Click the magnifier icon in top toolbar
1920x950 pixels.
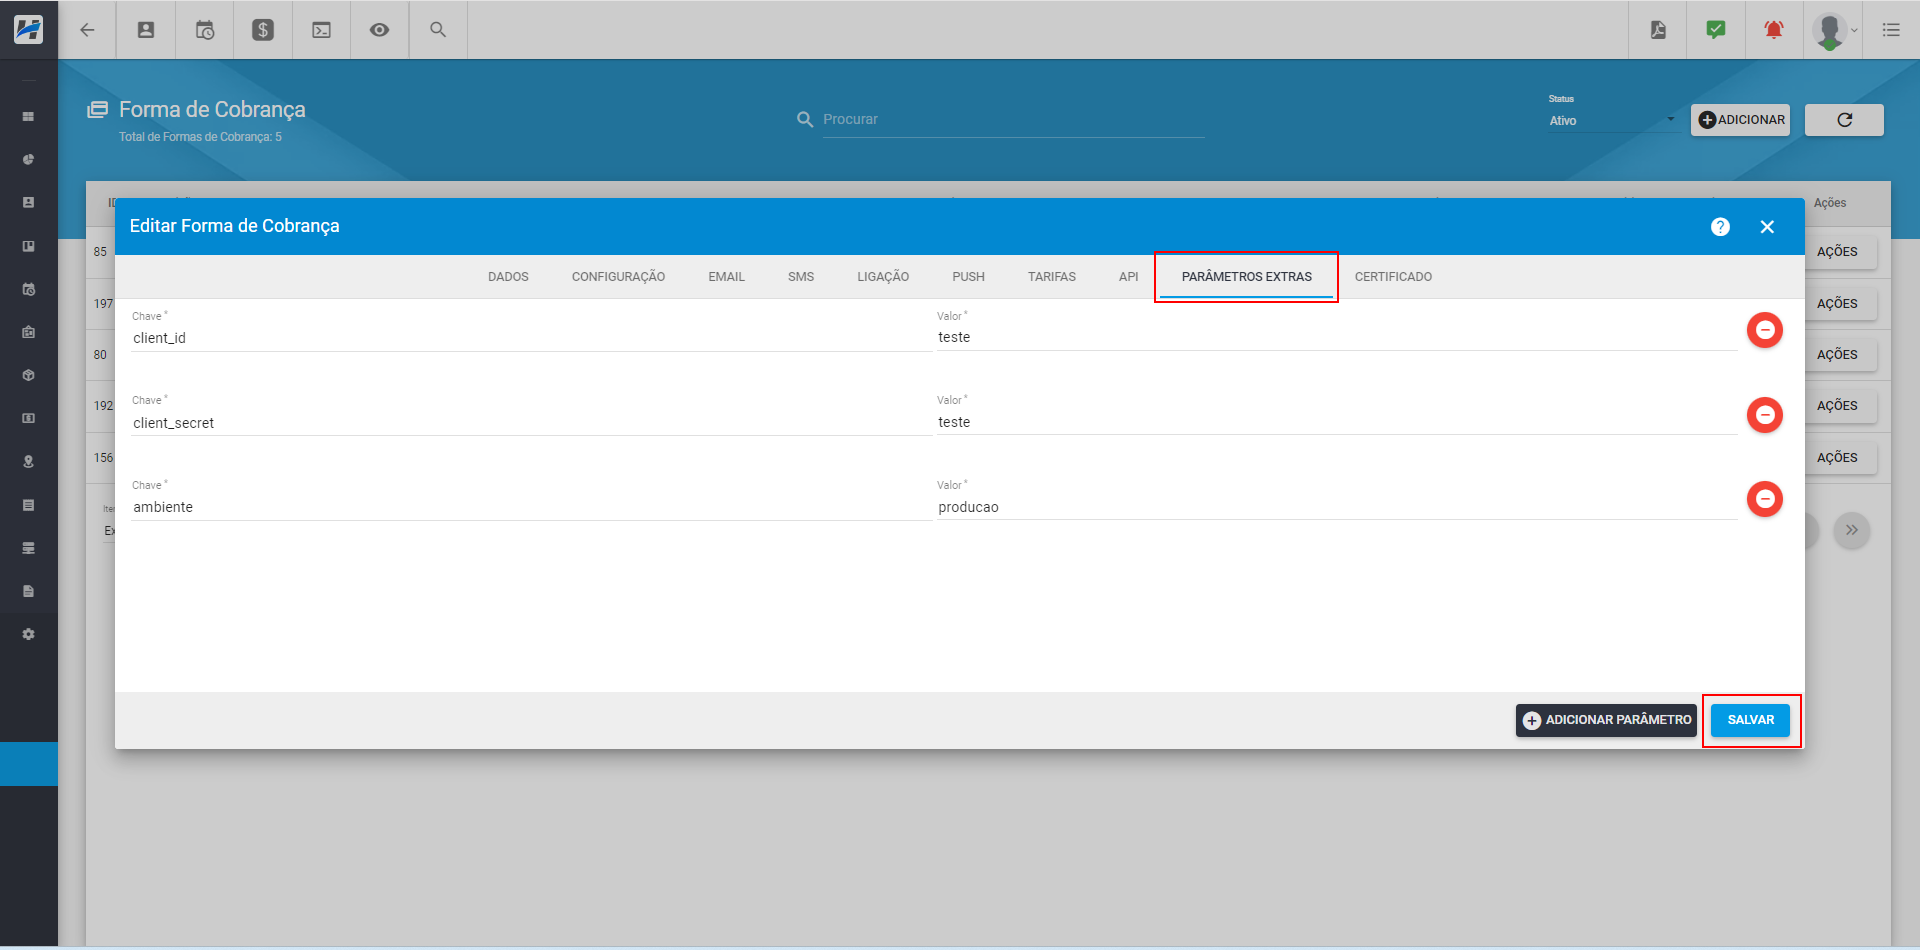(x=438, y=30)
